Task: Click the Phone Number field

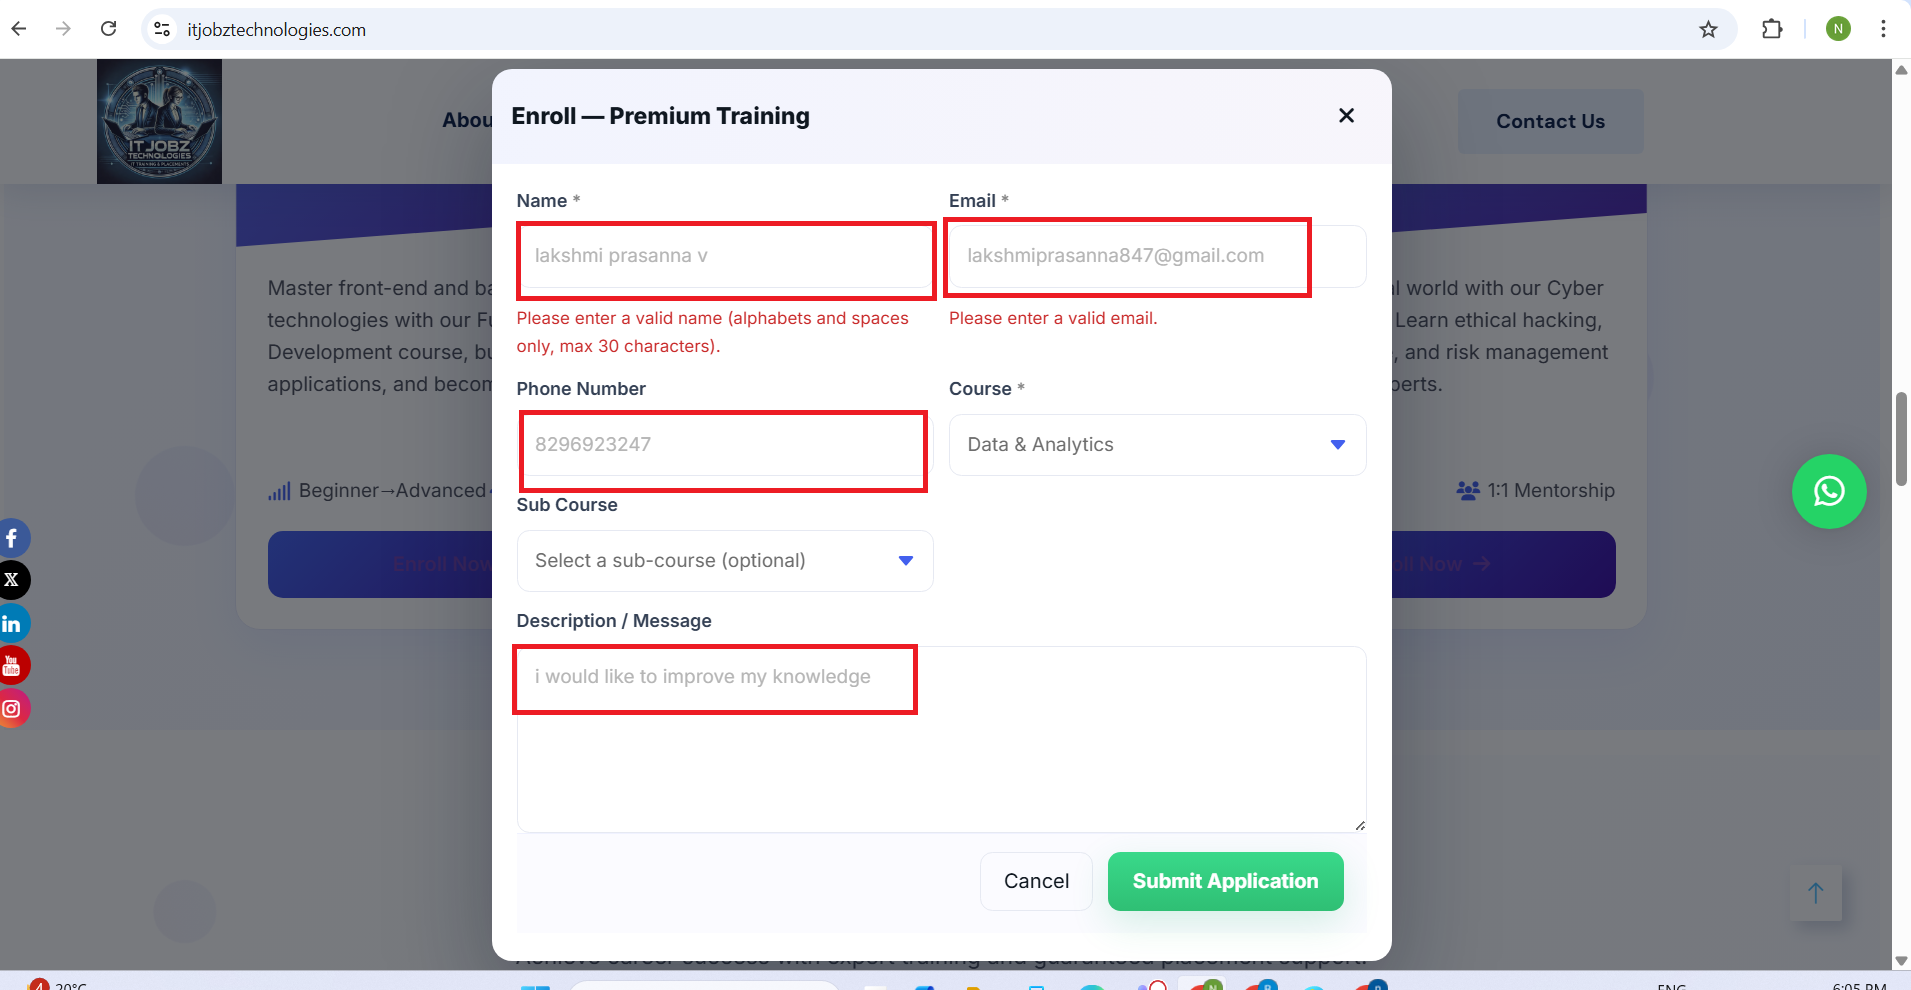Action: 723,445
